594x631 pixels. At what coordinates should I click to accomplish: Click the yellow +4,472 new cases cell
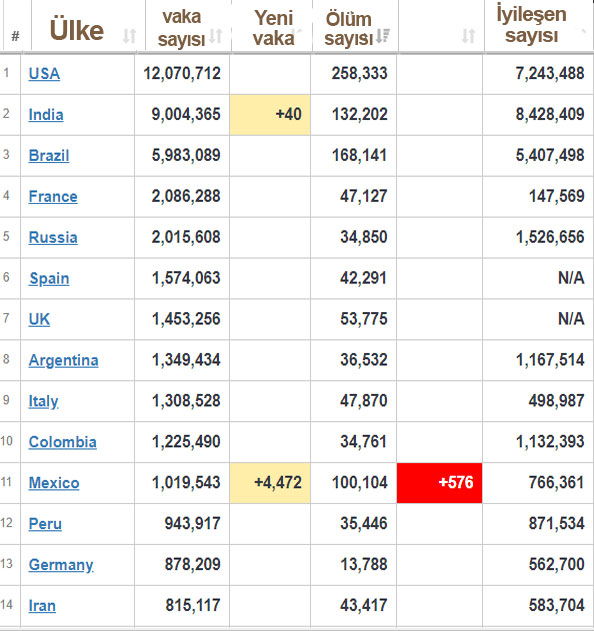tap(270, 483)
